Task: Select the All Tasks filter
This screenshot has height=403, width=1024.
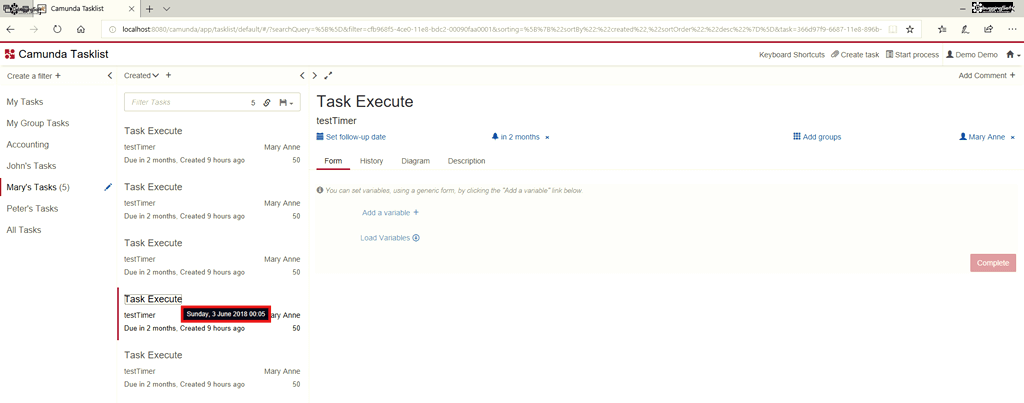Action: click(x=24, y=230)
